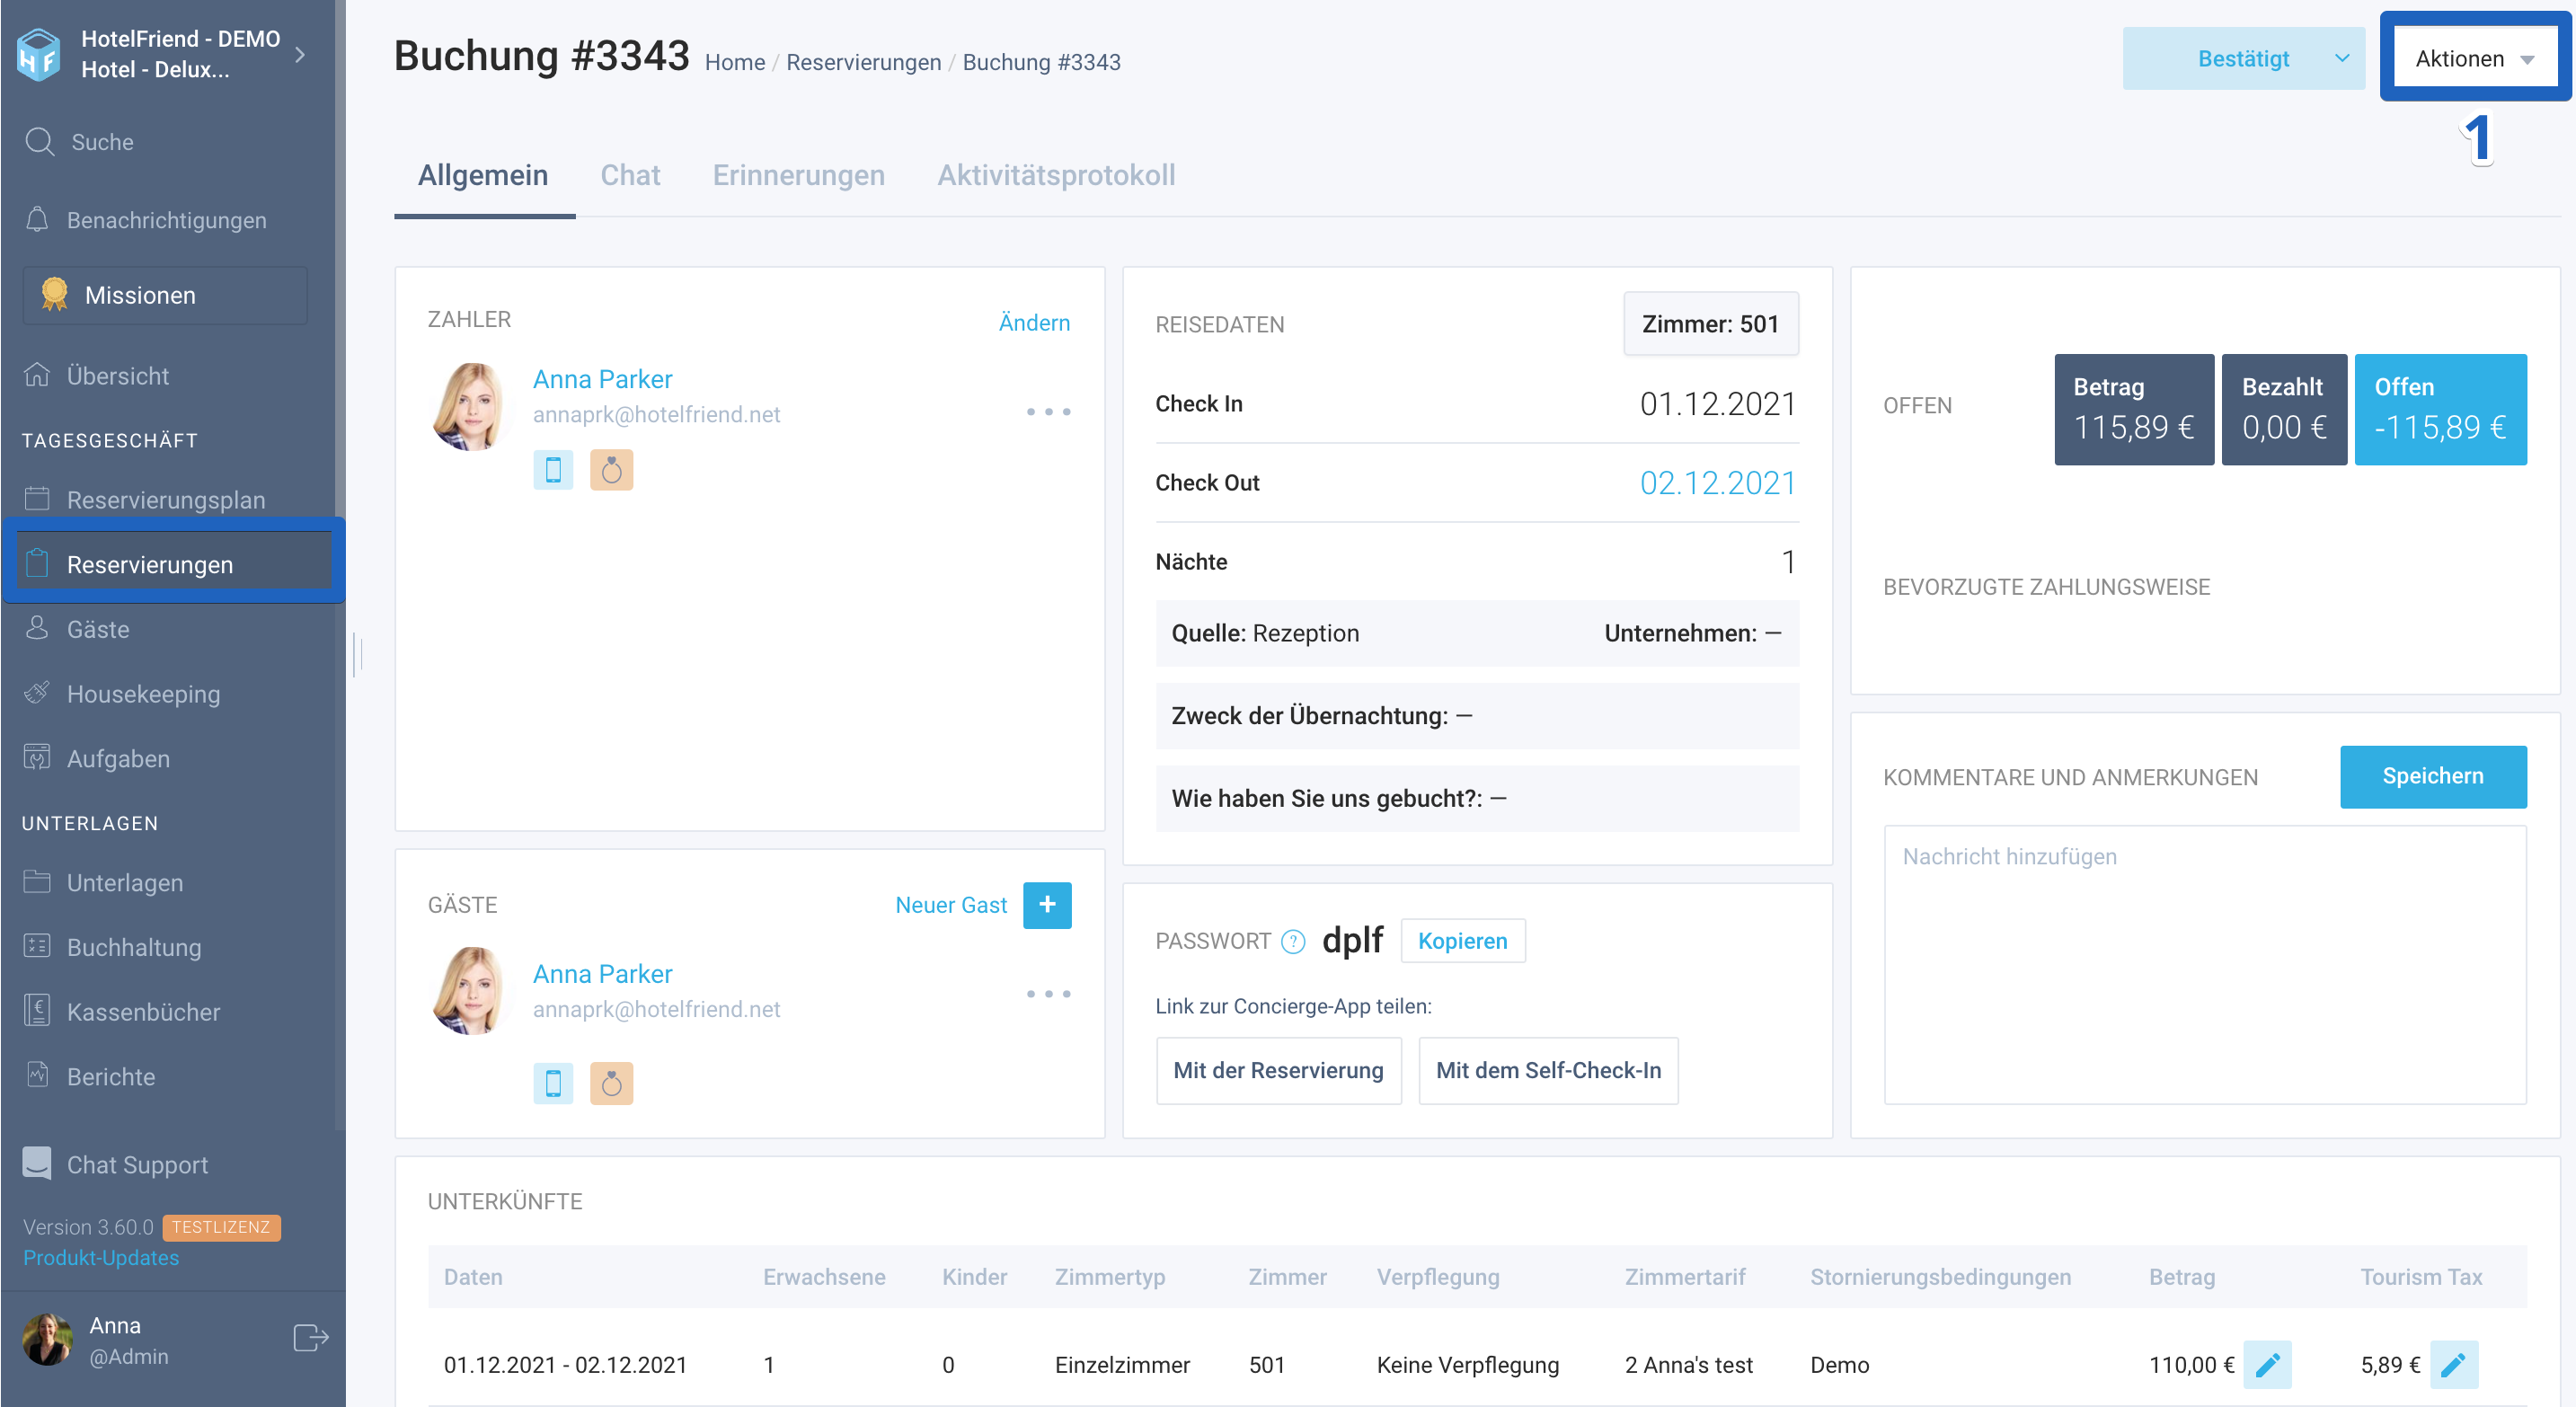Viewport: 2576px width, 1407px height.
Task: Click Reservierungen in the breadcrumb
Action: tap(863, 62)
